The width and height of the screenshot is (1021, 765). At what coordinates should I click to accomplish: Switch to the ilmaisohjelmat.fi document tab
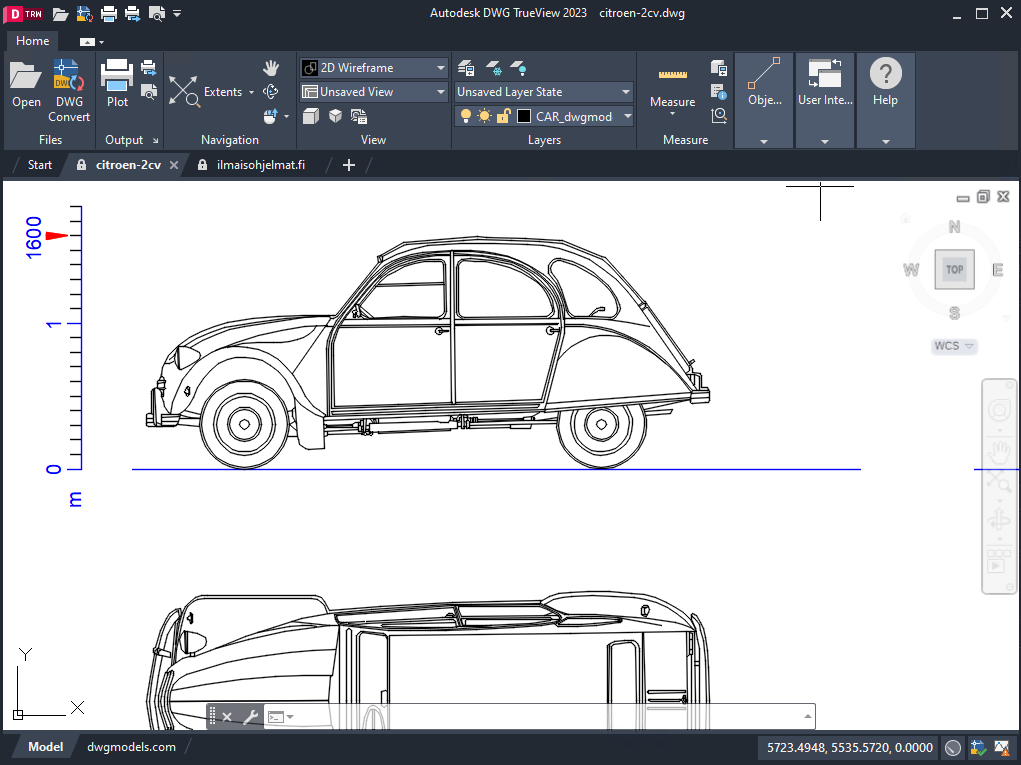tap(260, 165)
